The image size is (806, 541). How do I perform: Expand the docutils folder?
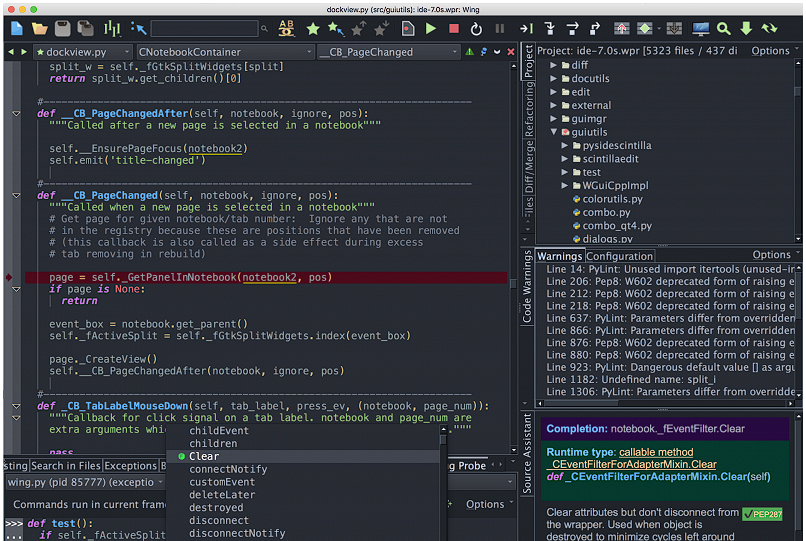pyautogui.click(x=553, y=79)
